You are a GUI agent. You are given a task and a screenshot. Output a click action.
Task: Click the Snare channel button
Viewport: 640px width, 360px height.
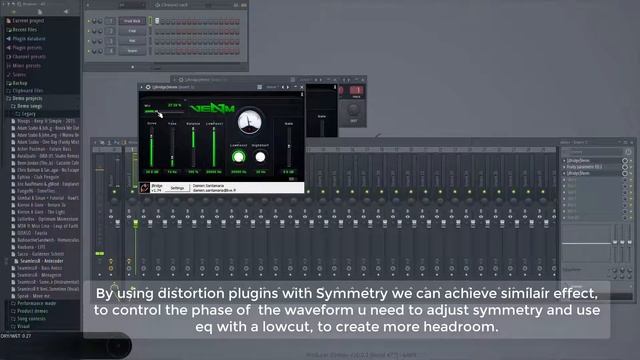pyautogui.click(x=132, y=51)
